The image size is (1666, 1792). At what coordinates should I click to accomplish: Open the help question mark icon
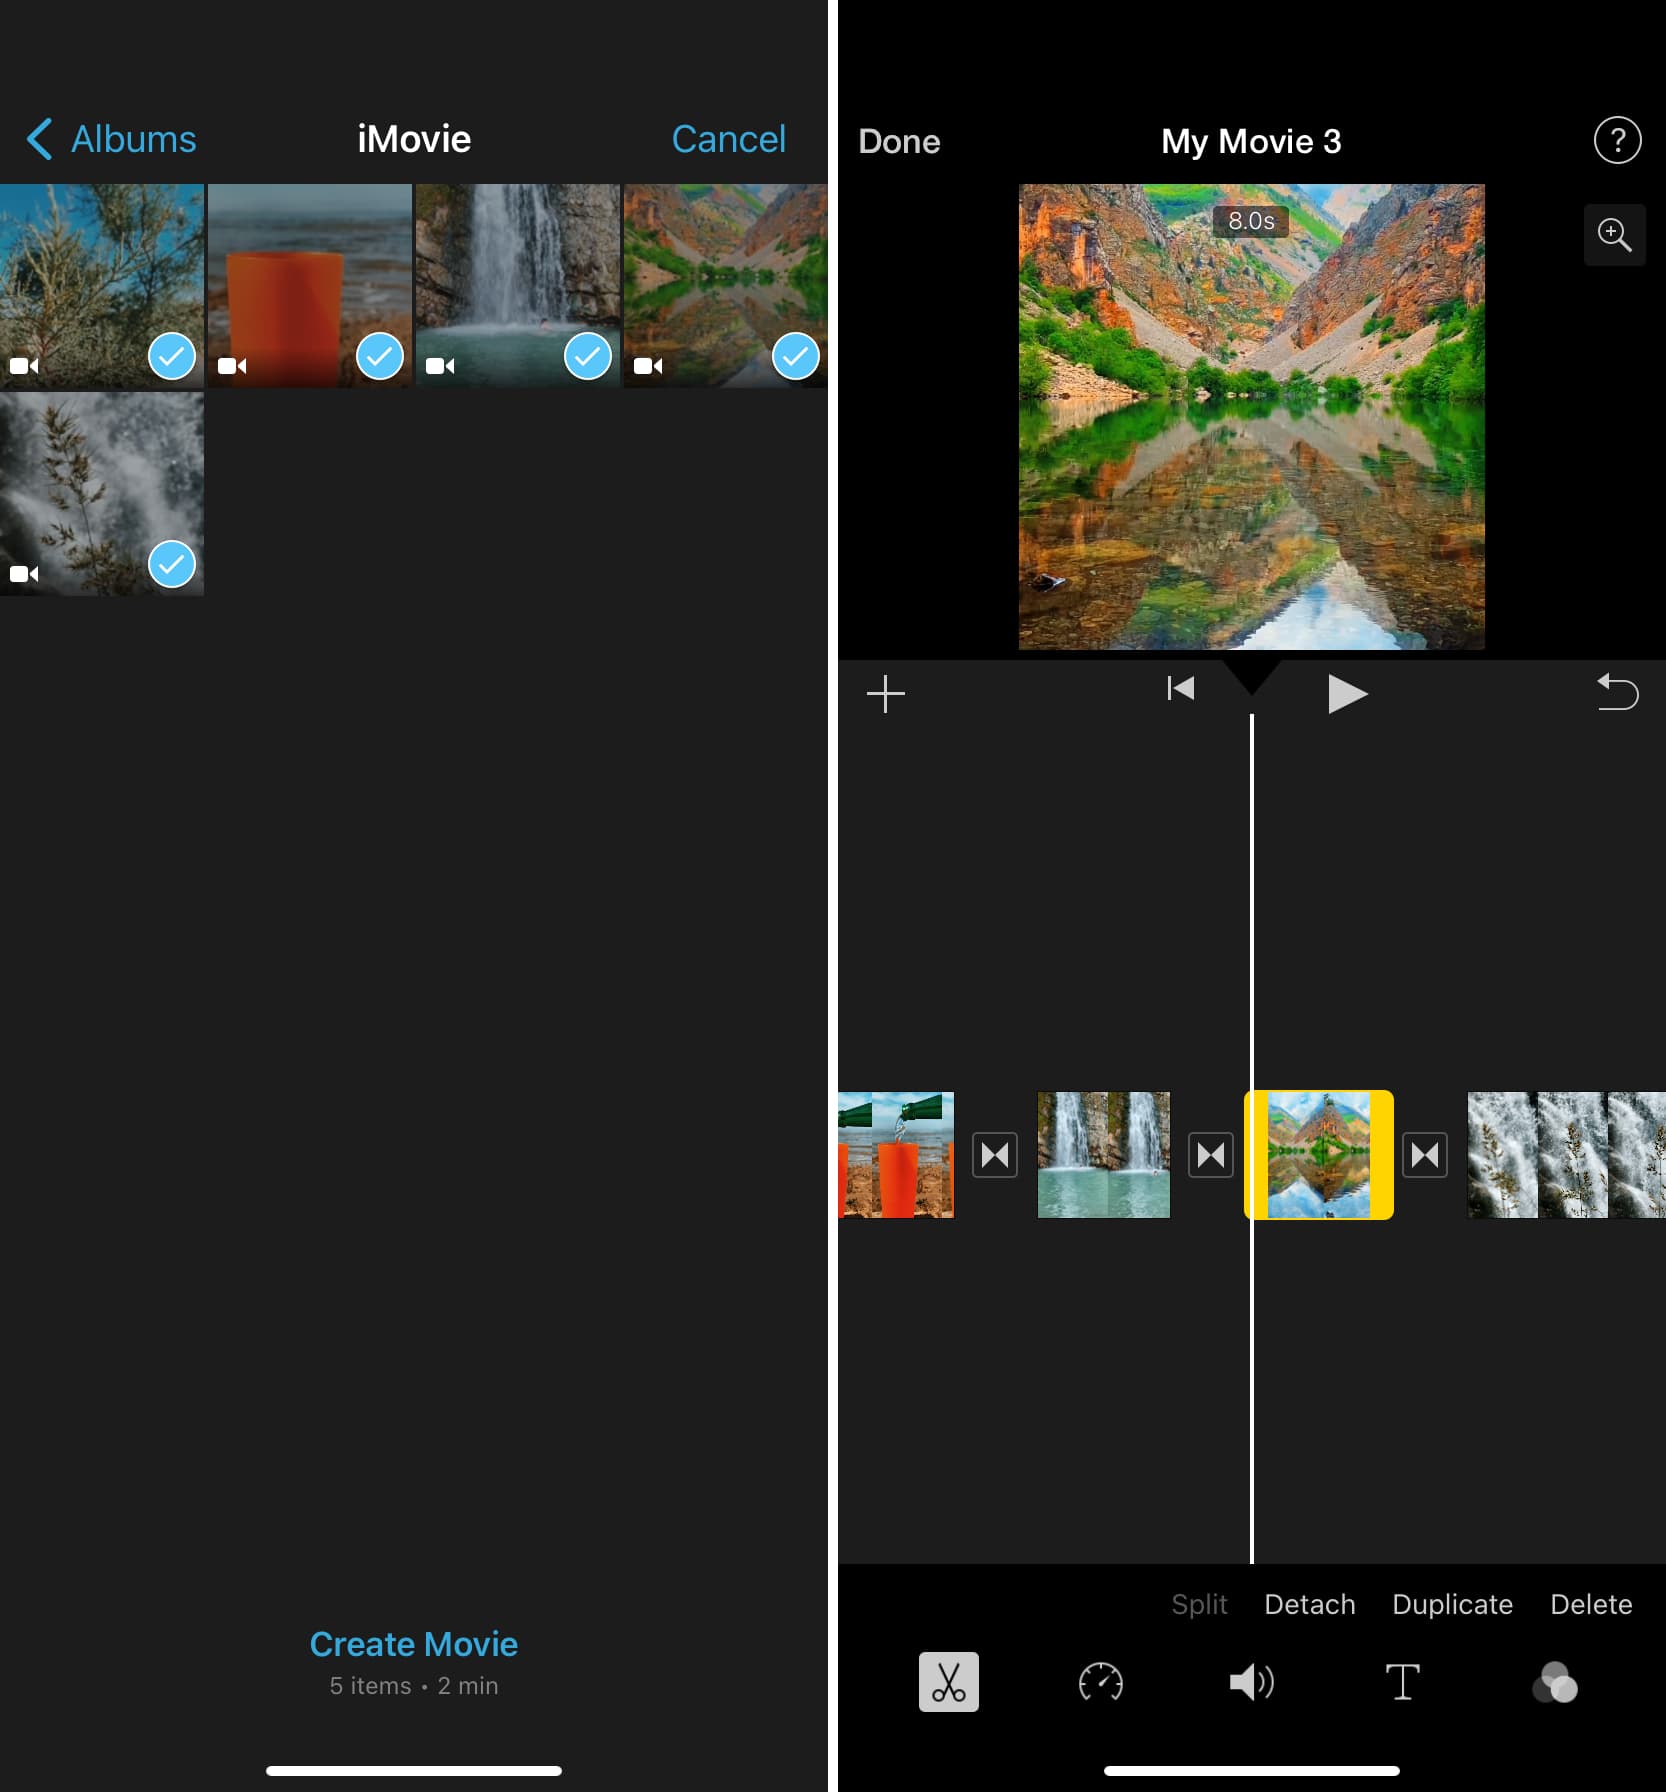click(x=1617, y=140)
